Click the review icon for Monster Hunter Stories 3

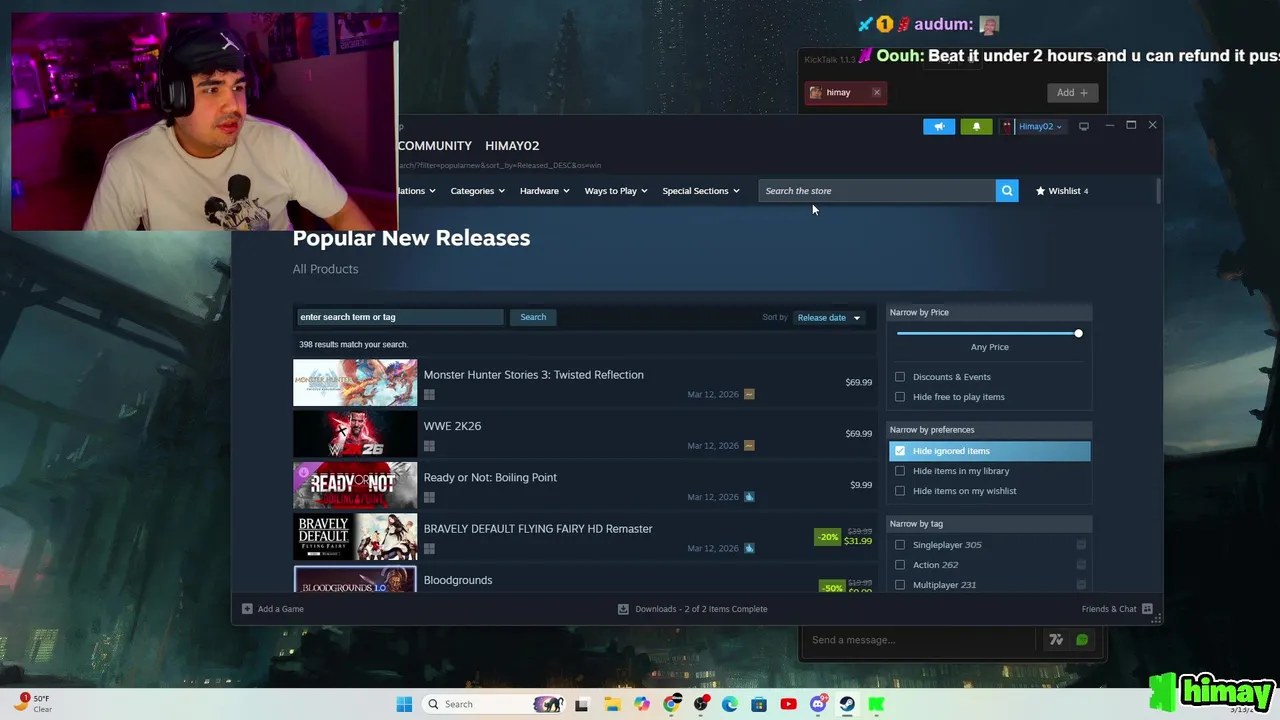[x=749, y=394]
